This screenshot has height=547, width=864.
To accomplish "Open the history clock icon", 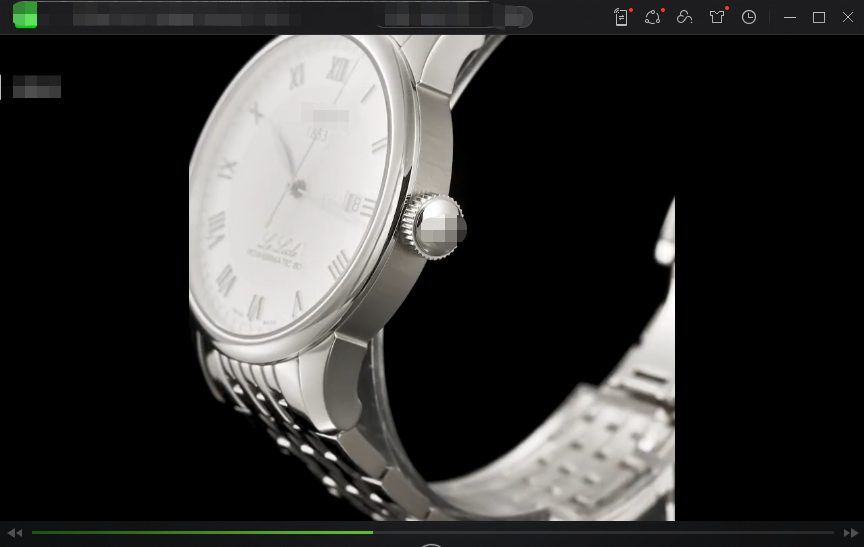I will [749, 17].
